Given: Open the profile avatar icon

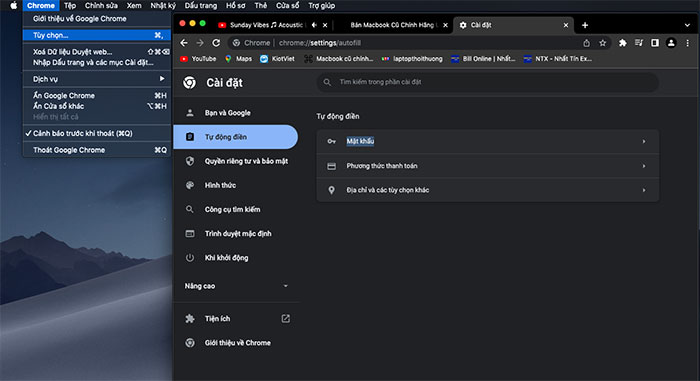Looking at the screenshot, I should pyautogui.click(x=671, y=43).
